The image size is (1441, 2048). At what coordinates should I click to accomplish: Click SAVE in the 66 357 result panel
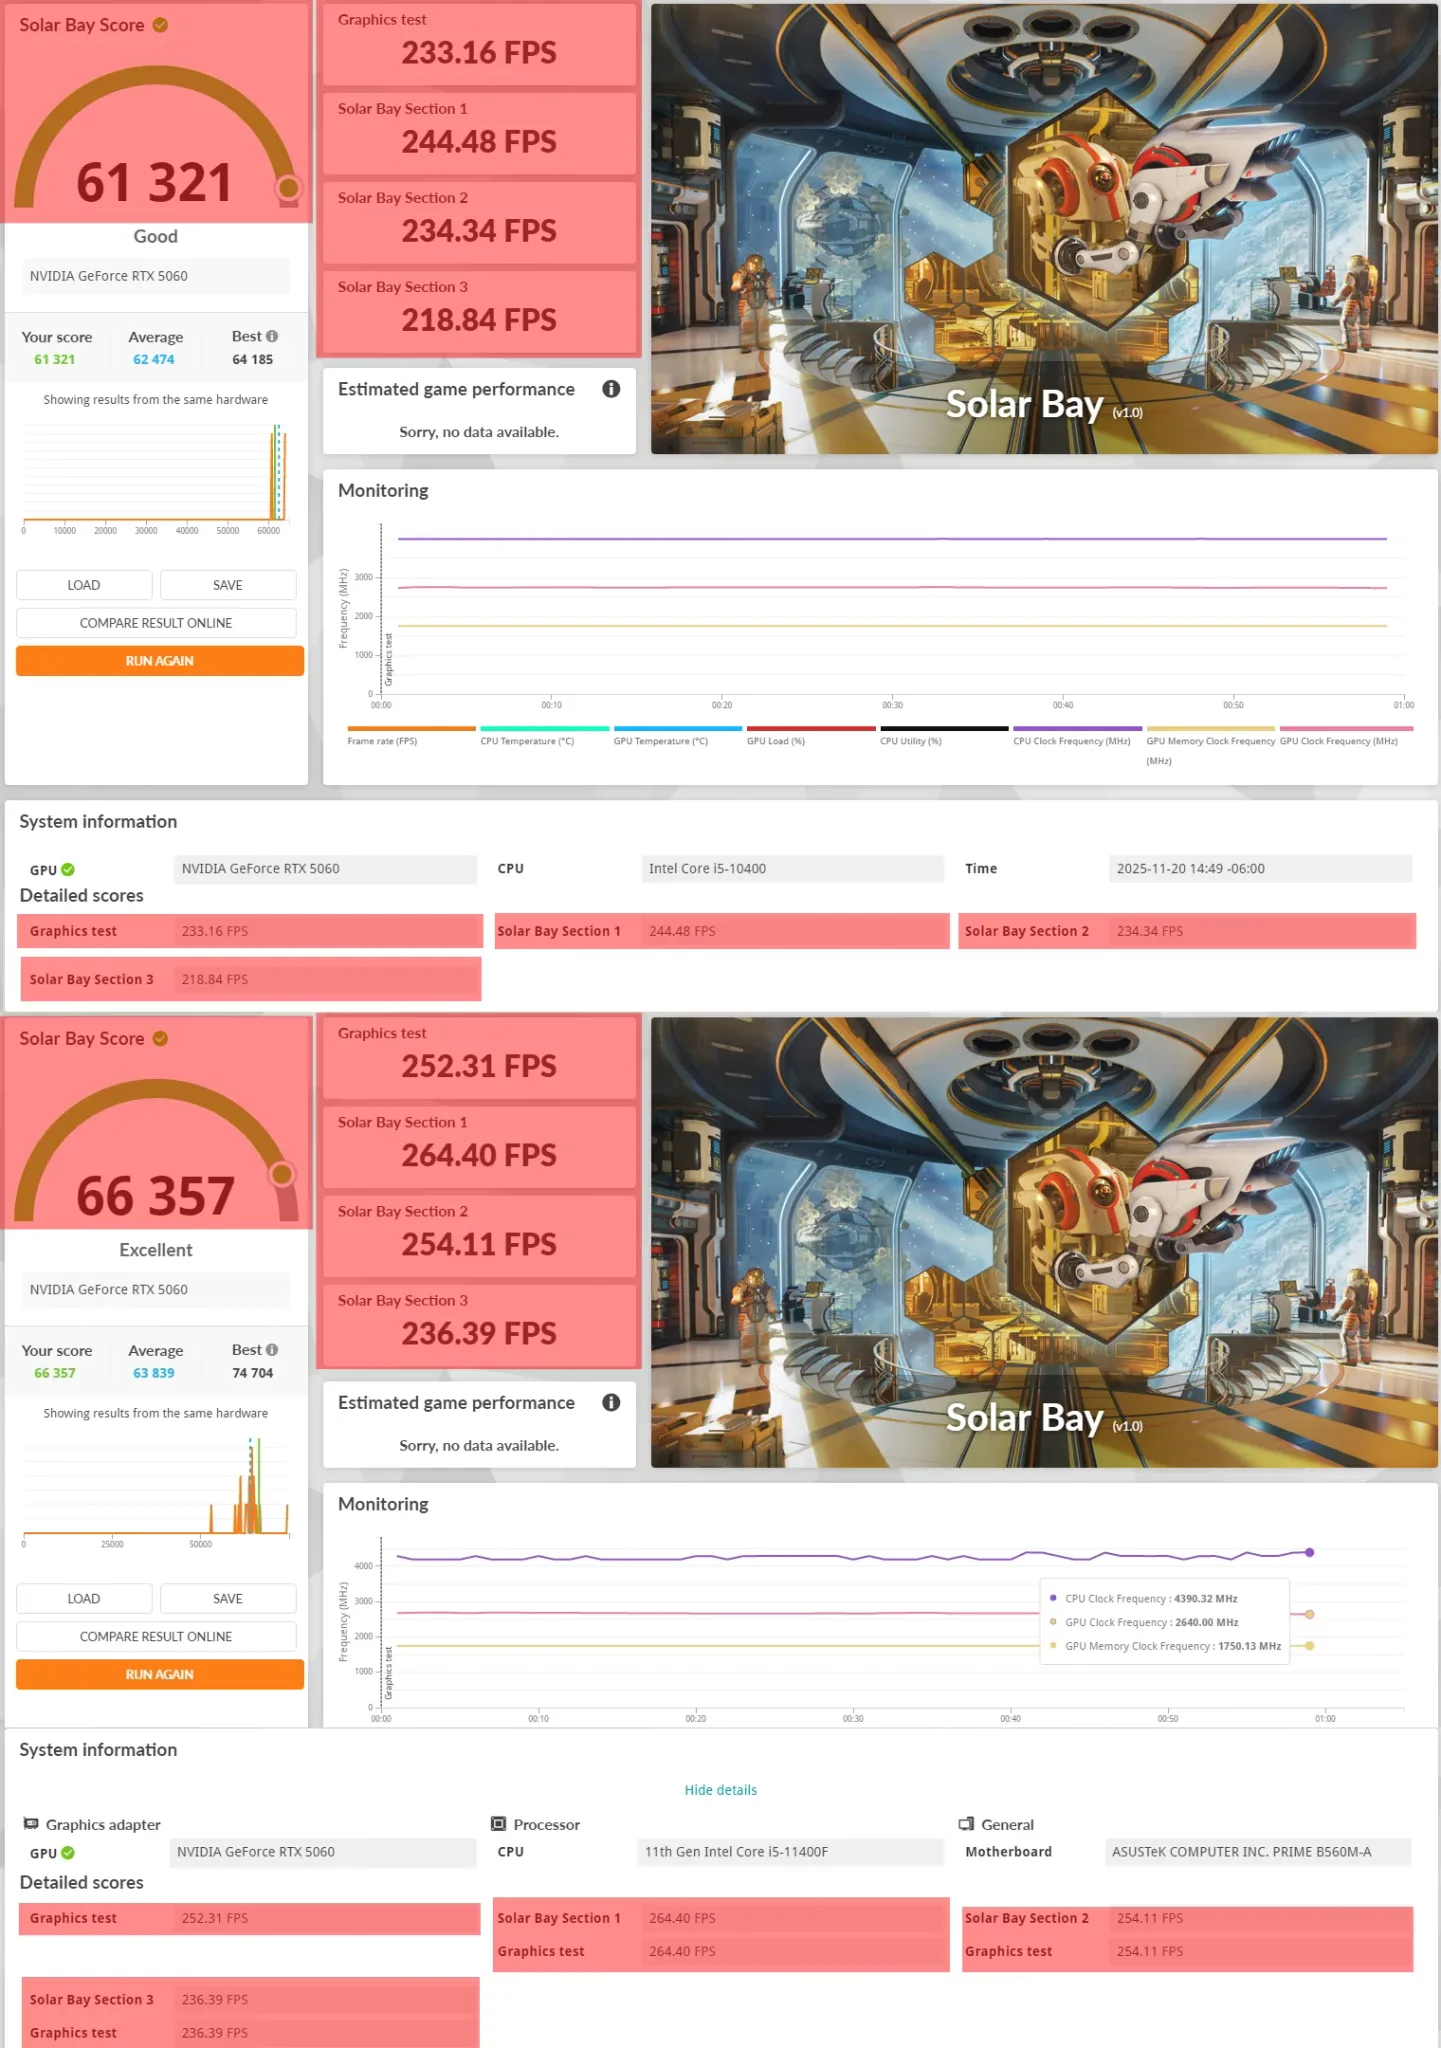tap(228, 1599)
